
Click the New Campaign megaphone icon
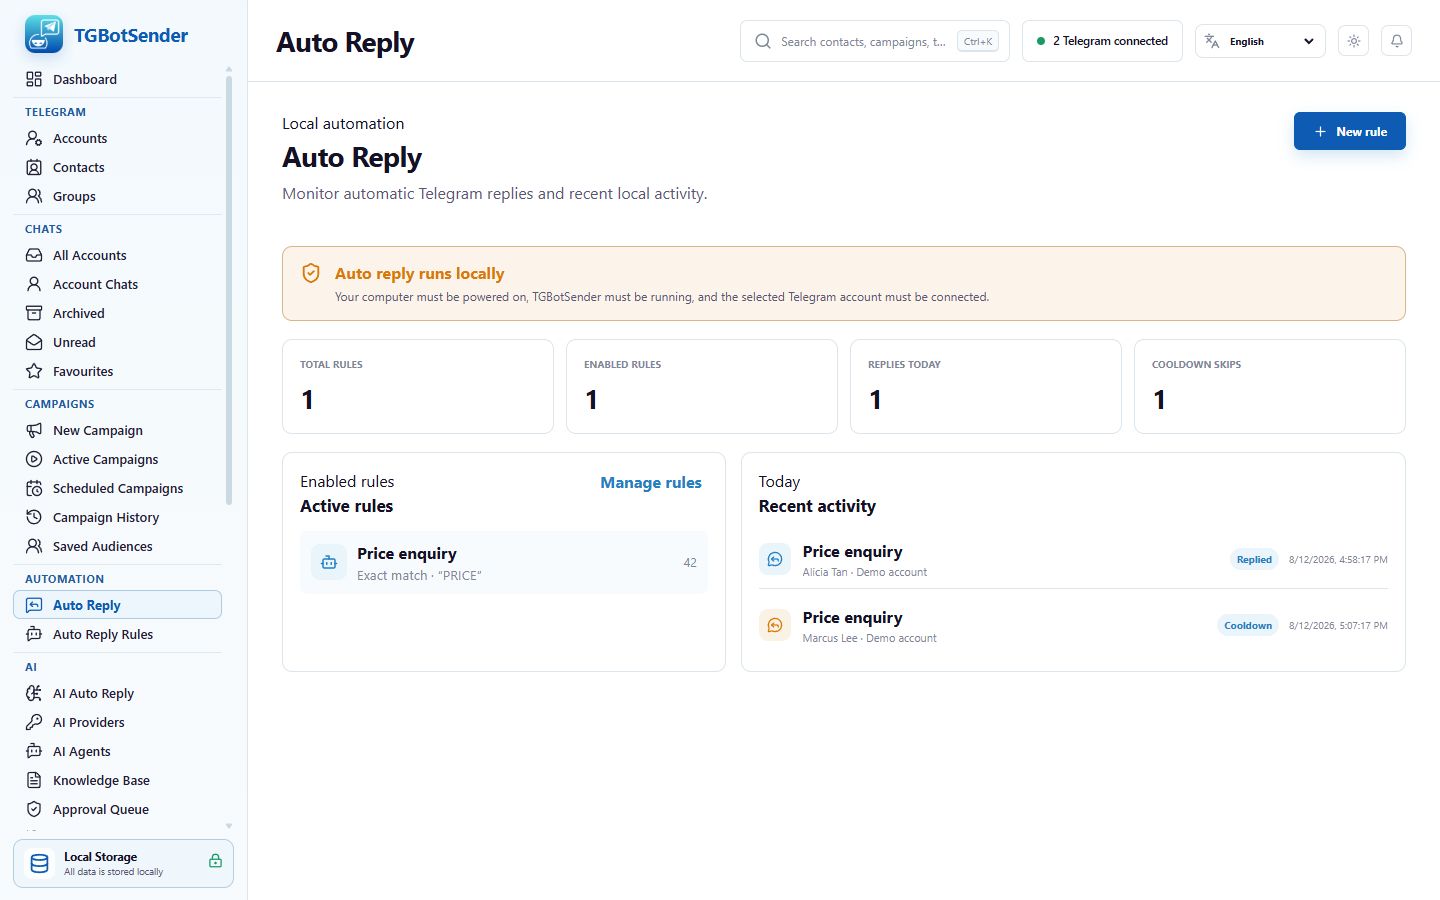(34, 430)
